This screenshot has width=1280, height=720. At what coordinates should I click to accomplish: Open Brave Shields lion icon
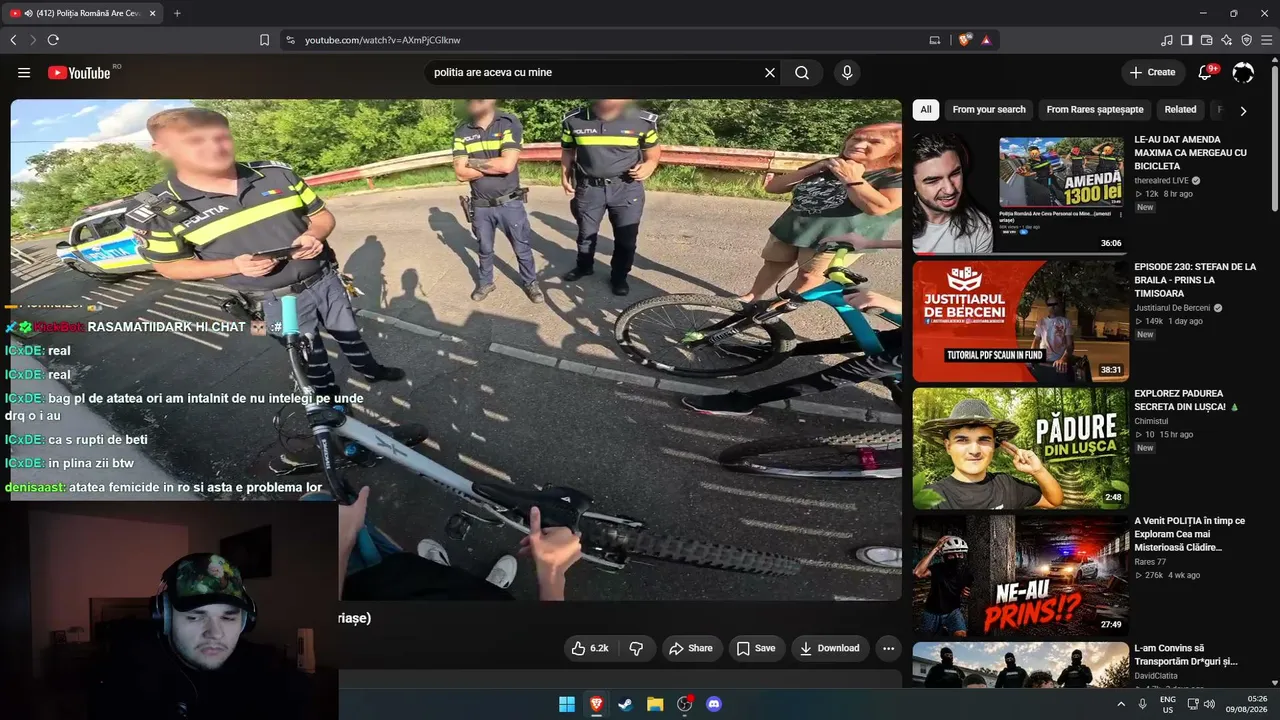pyautogui.click(x=964, y=40)
